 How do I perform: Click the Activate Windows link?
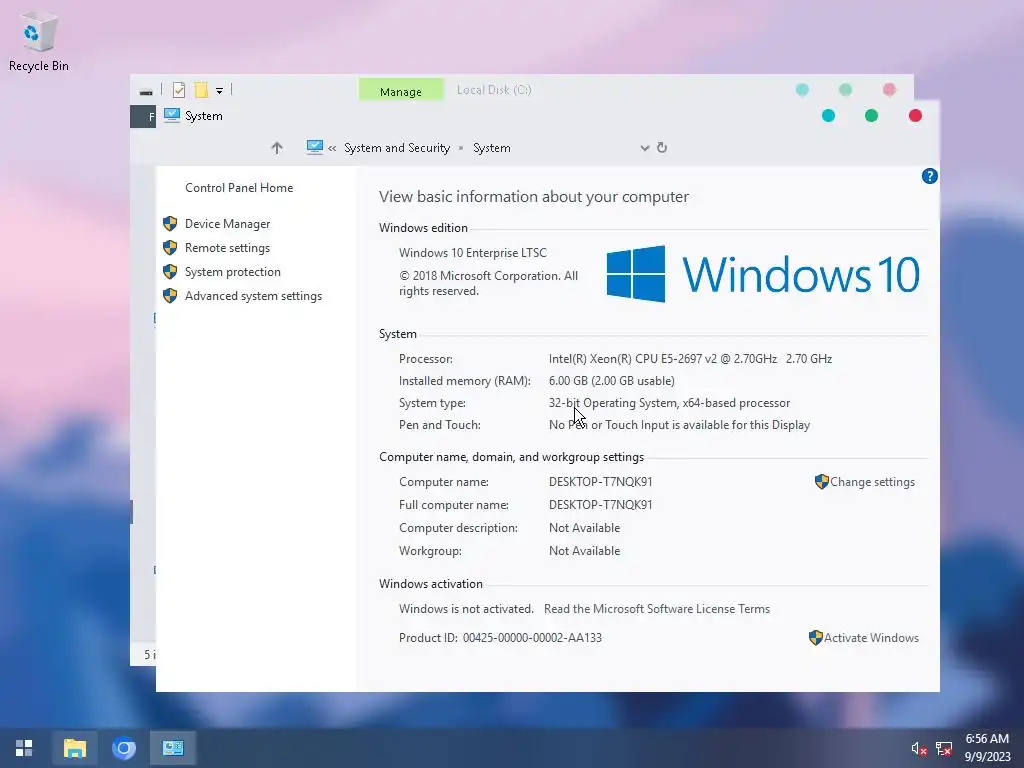pos(871,637)
